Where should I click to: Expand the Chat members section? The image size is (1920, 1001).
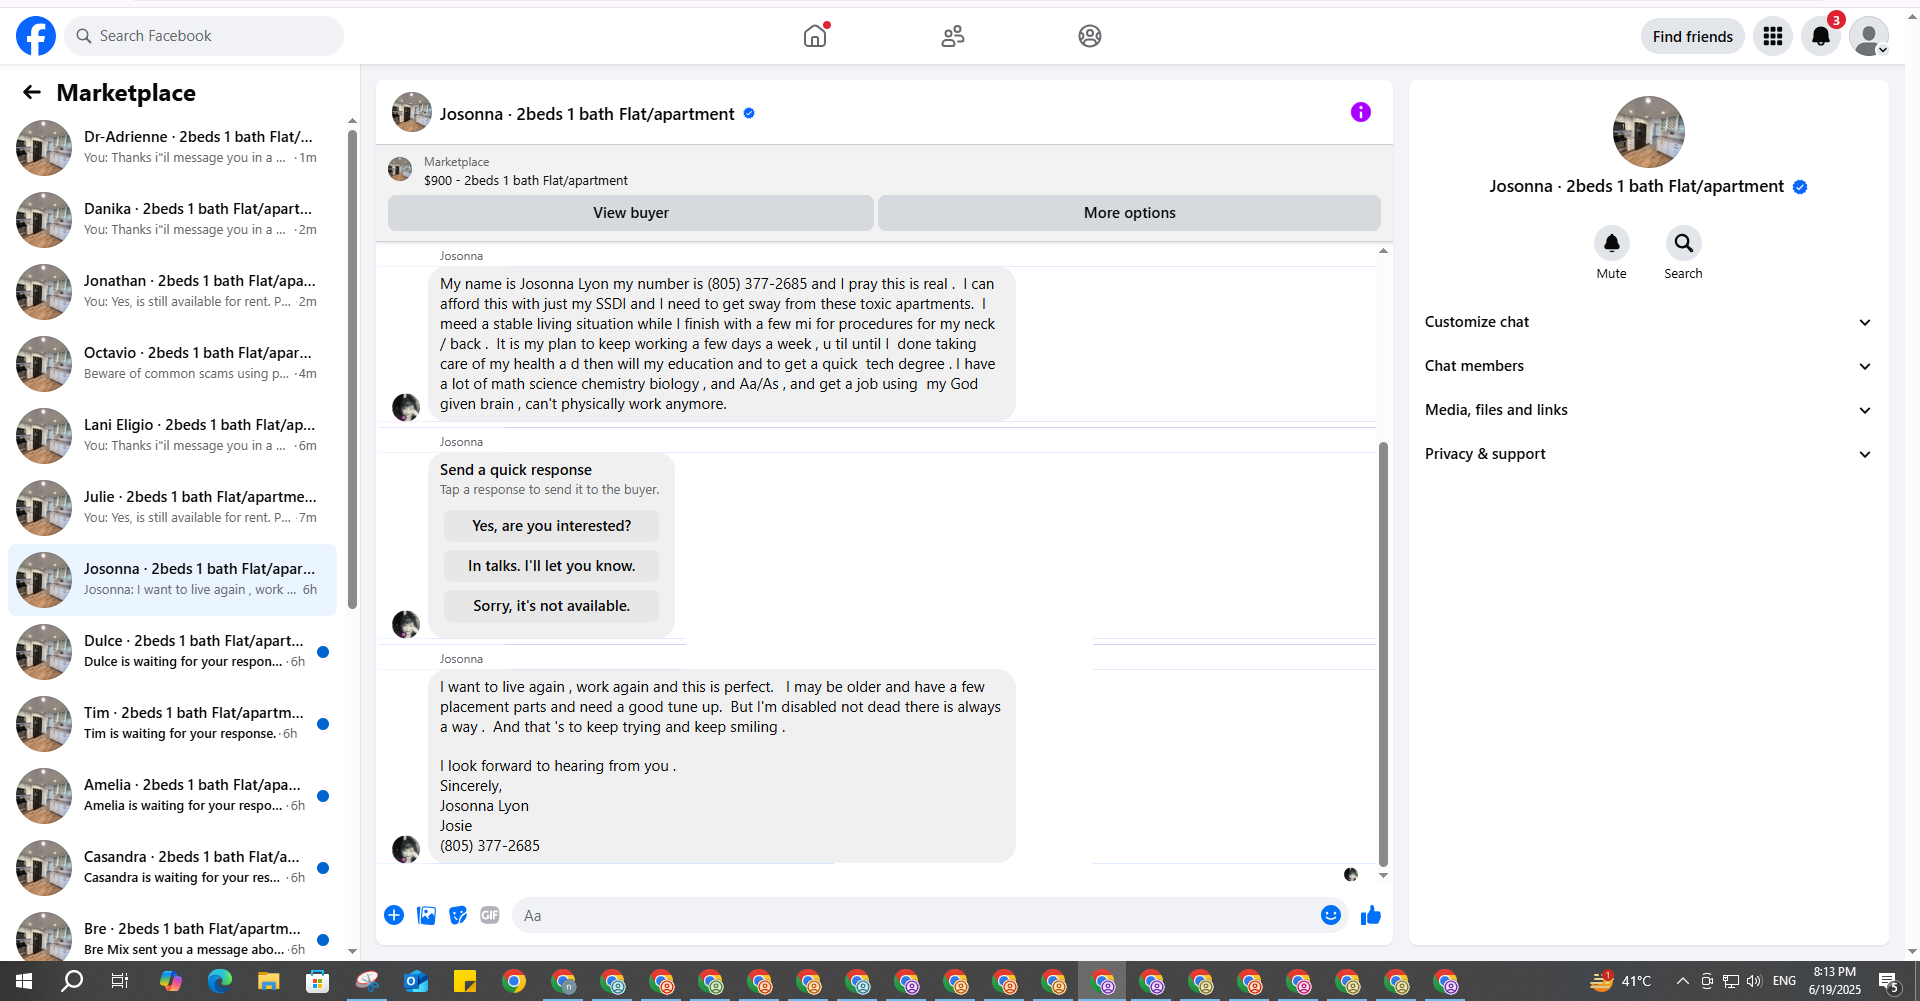click(1649, 366)
